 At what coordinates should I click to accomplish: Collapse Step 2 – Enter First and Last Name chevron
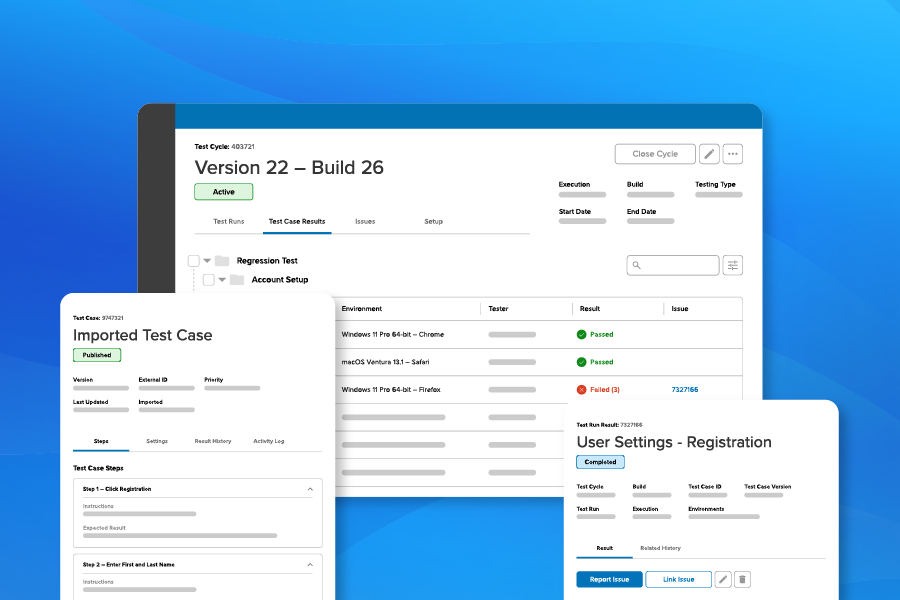(310, 565)
